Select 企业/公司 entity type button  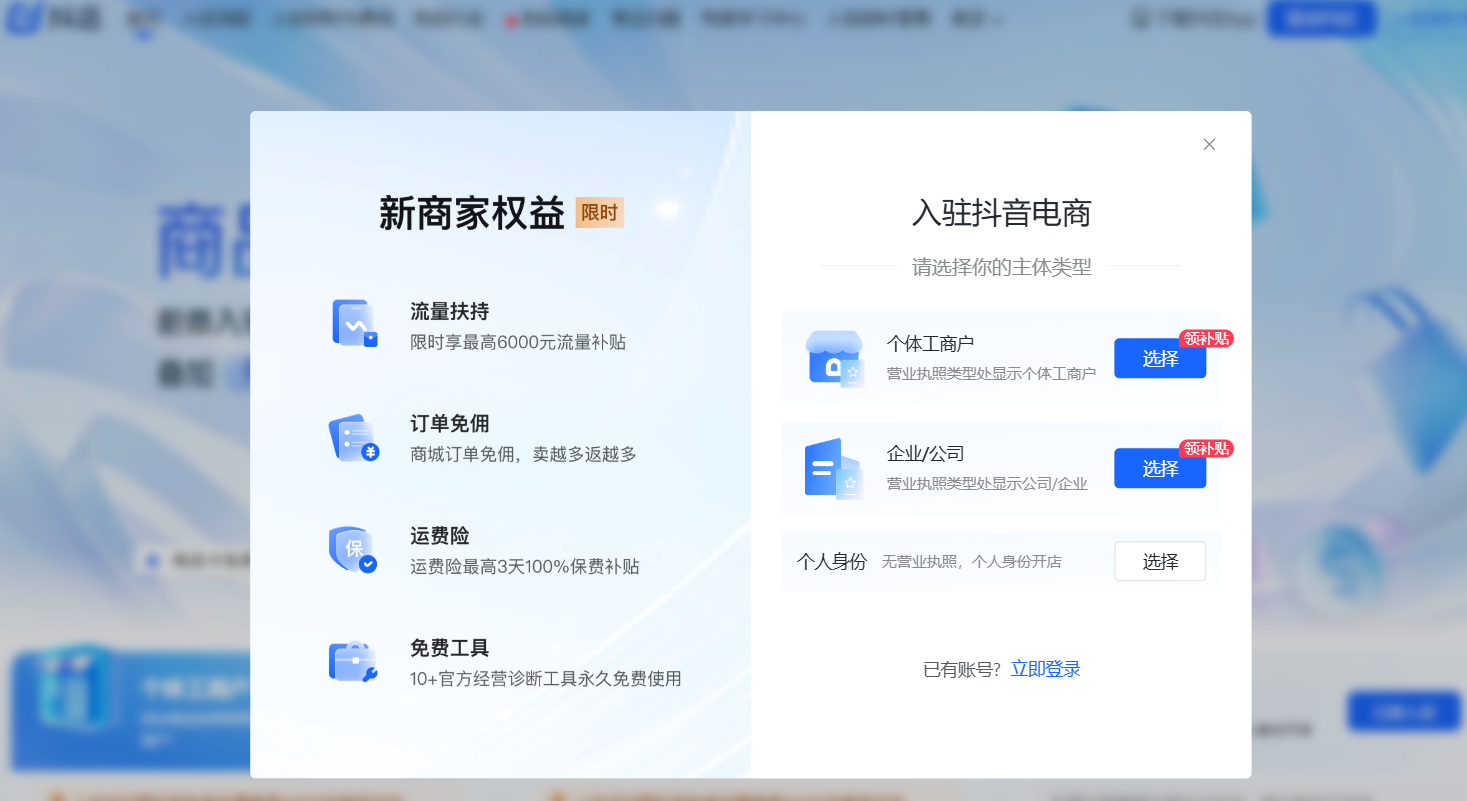1160,468
